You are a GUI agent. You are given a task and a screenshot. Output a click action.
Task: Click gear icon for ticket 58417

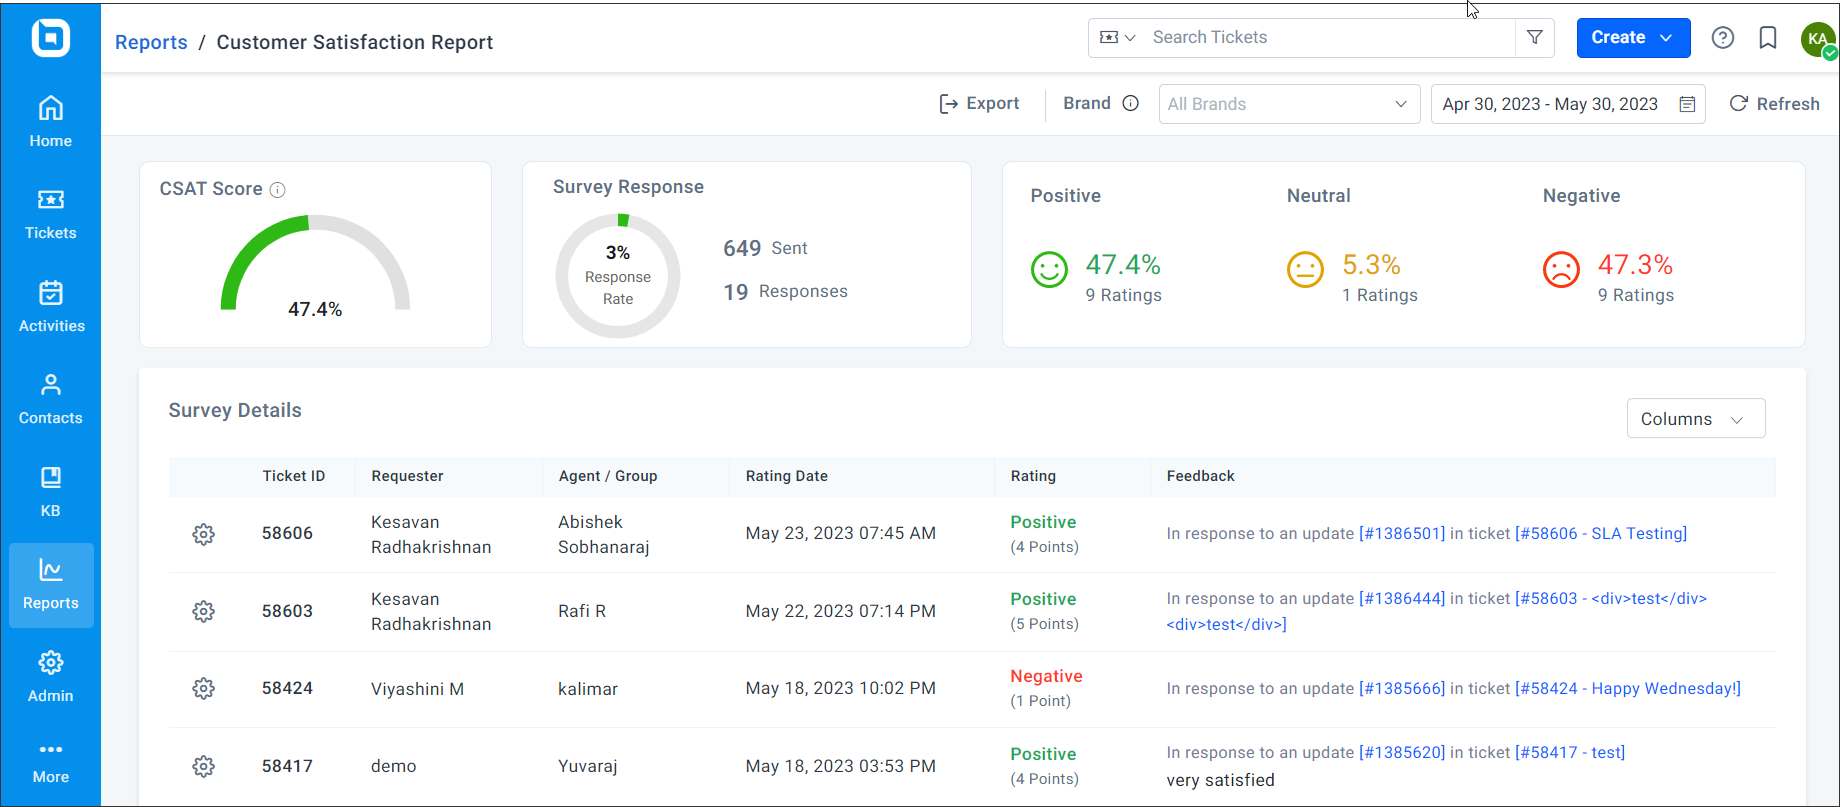pyautogui.click(x=203, y=766)
